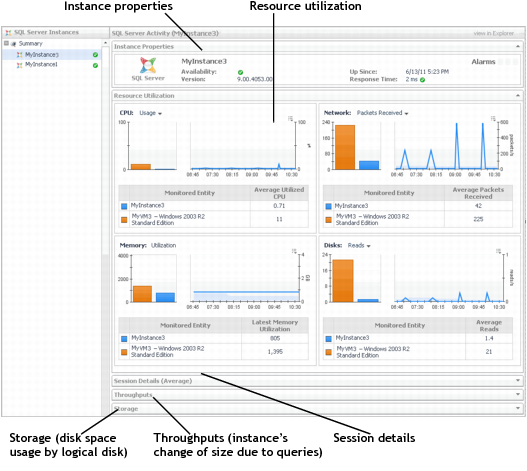Click MyInstance3 blue swatch in Memory table
Image resolution: width=527 pixels, height=471 pixels.
[x=124, y=339]
